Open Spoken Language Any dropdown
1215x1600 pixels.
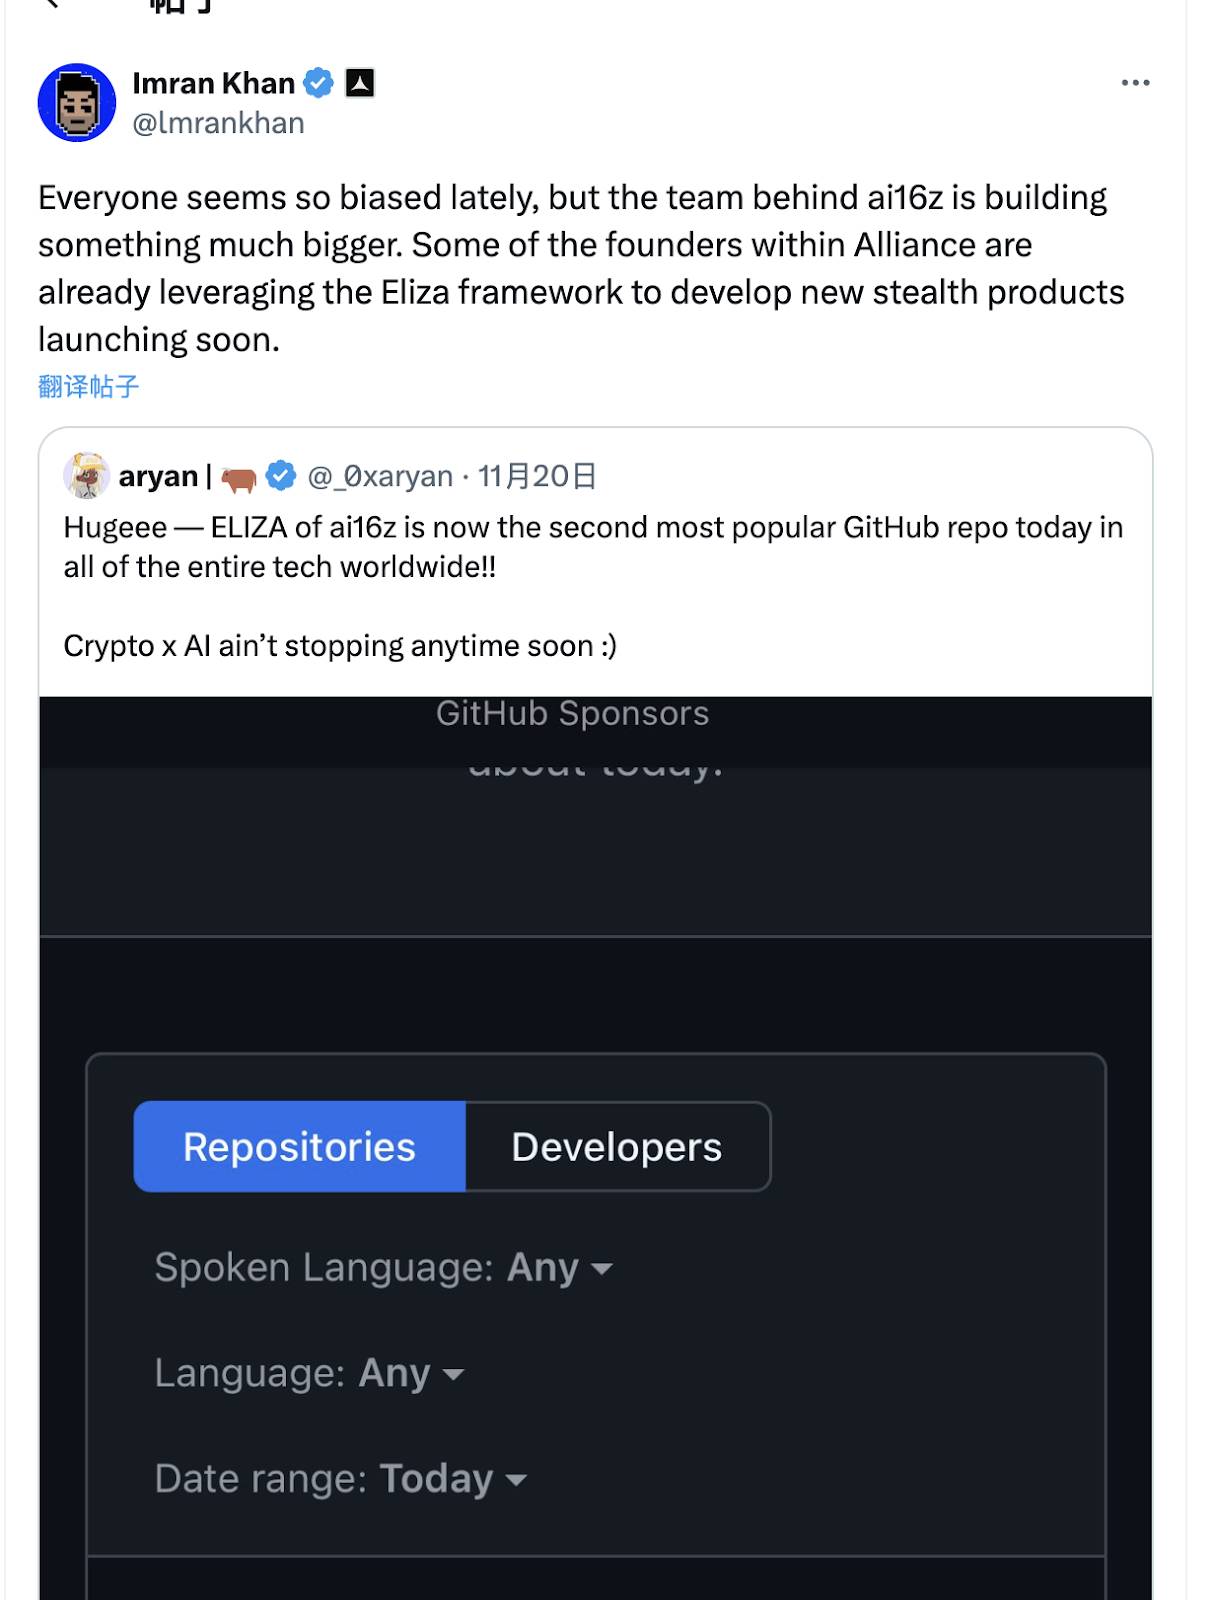383,1268
